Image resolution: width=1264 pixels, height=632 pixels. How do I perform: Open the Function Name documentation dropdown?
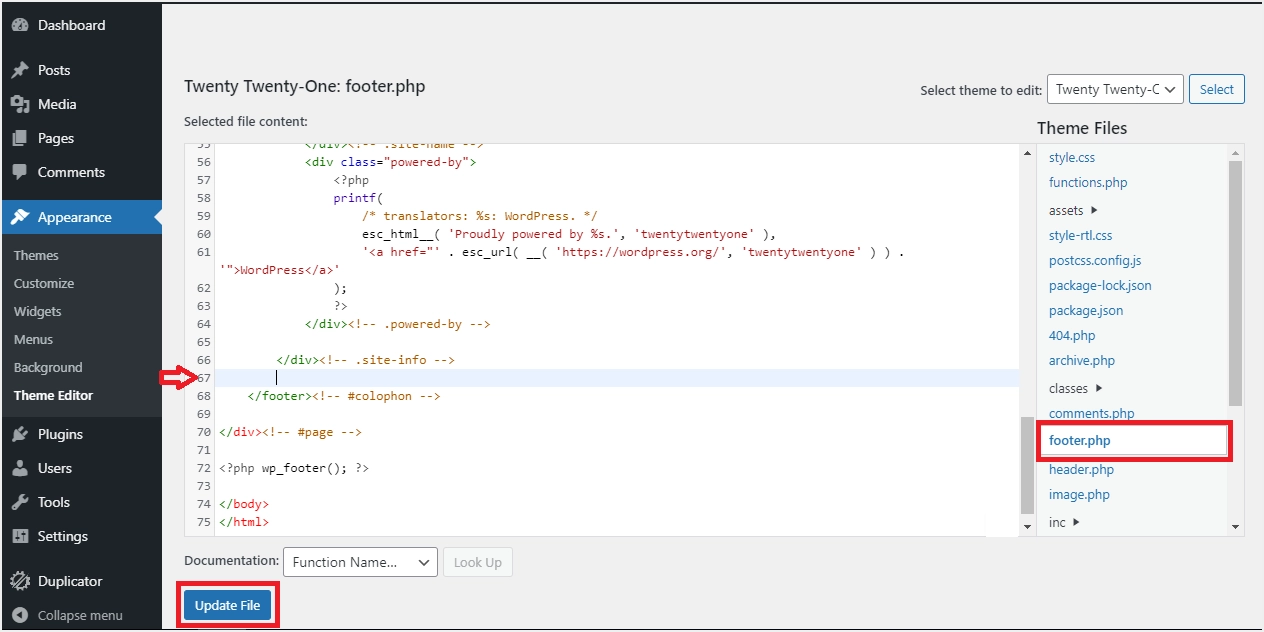pos(360,562)
